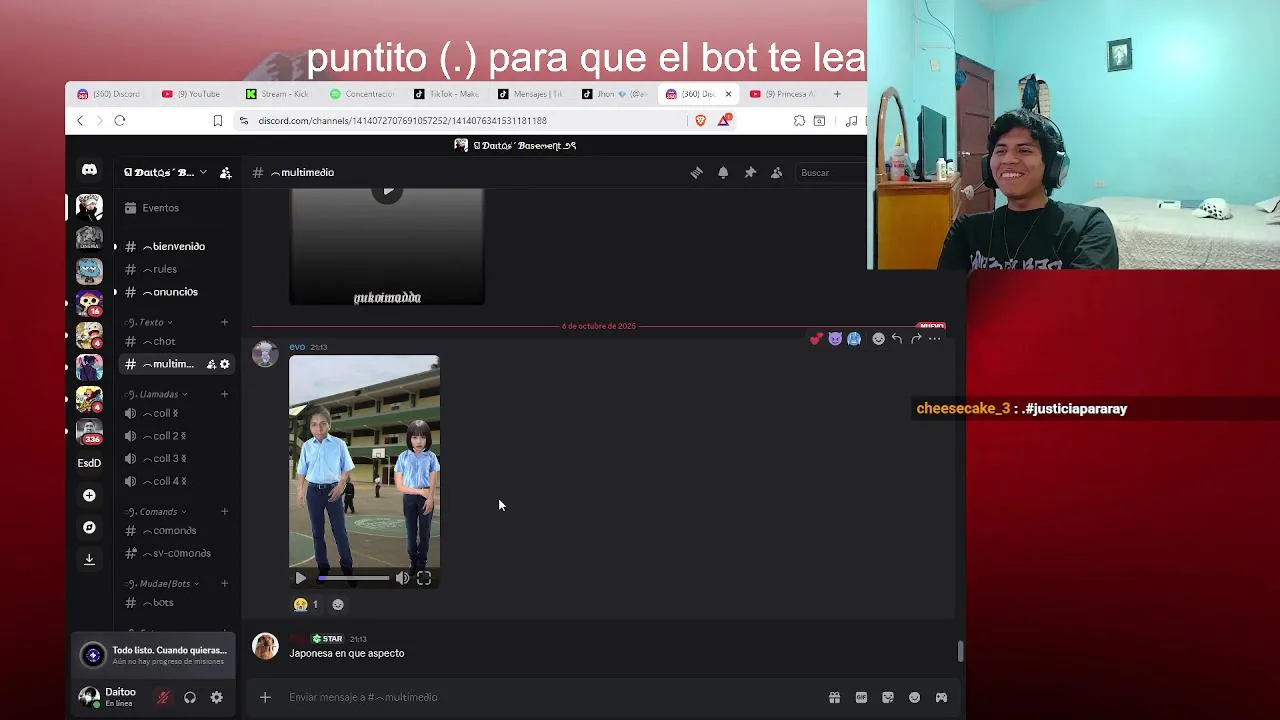Viewport: 1280px width, 720px height.
Task: Collapse the Comands category
Action: click(156, 512)
